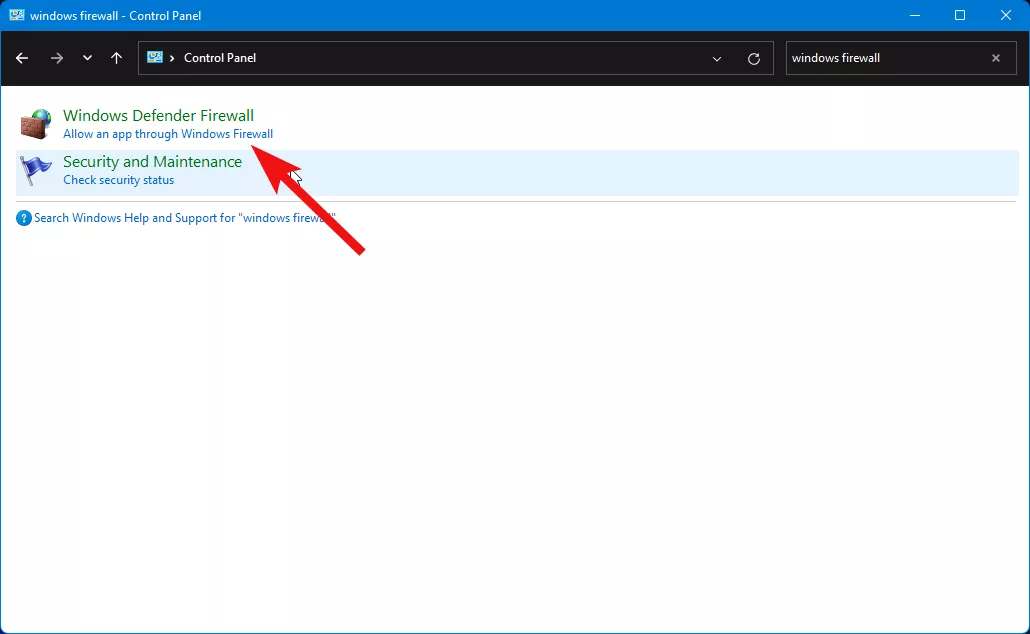Screen dimensions: 1030x634
Task: Maximize the Control Panel window
Action: pos(960,15)
